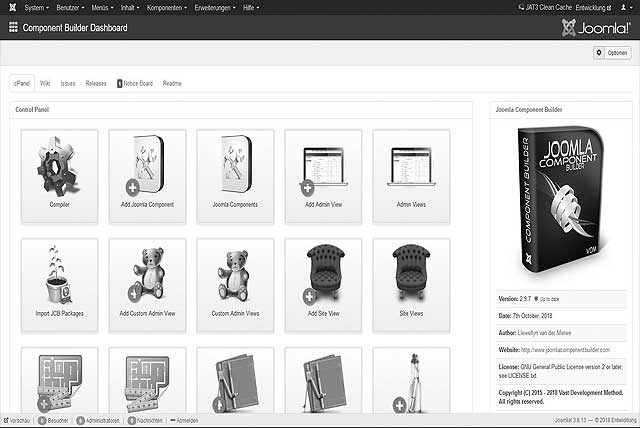Open the Site Views armchair icon
This screenshot has width=640, height=428.
point(411,274)
